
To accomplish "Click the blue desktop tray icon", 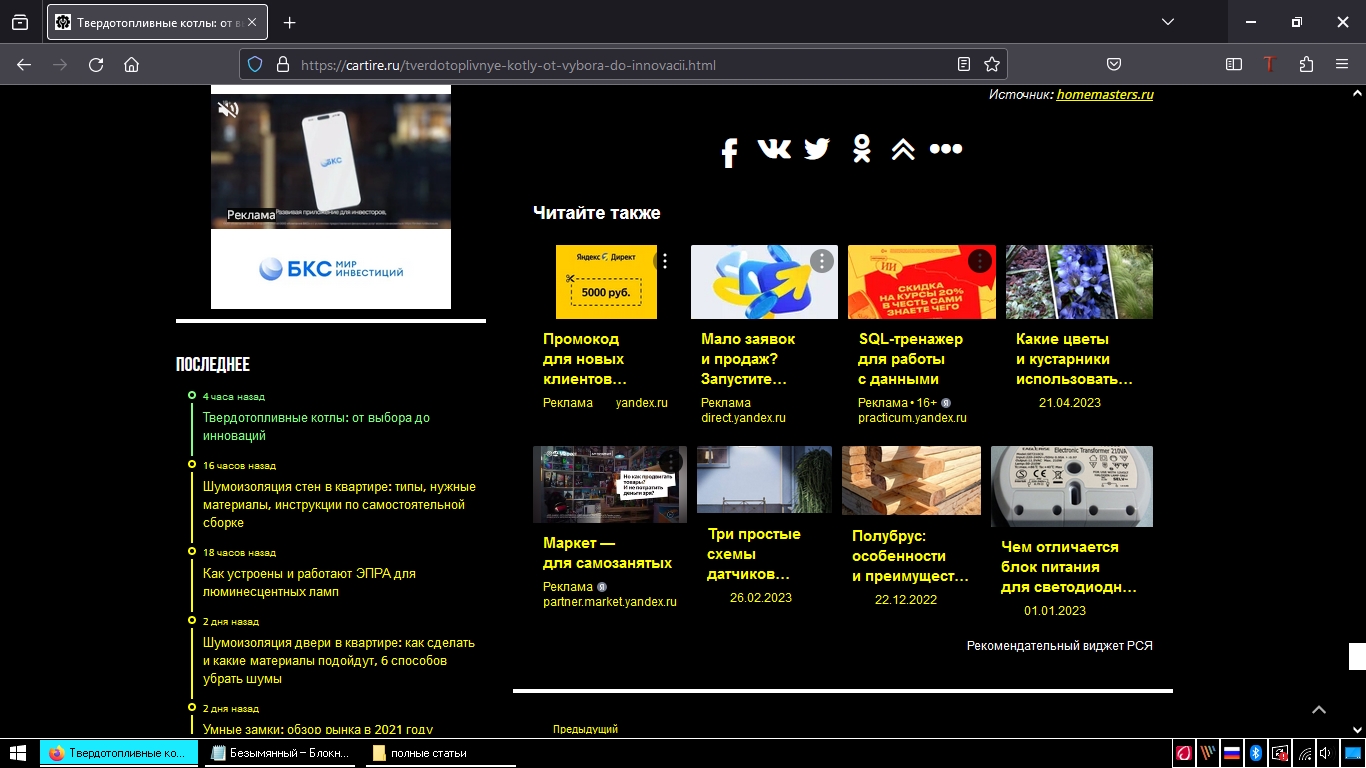I will (1352, 753).
